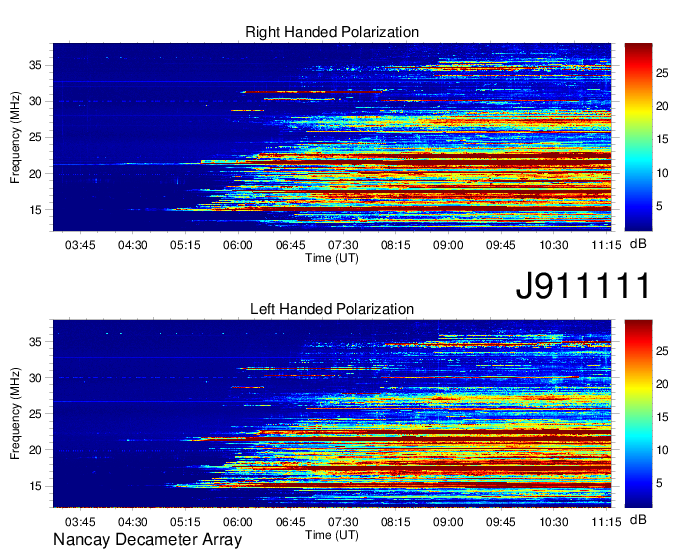Click 35 MHz tick on Left Handed plot
The image size is (680, 552).
35,342
